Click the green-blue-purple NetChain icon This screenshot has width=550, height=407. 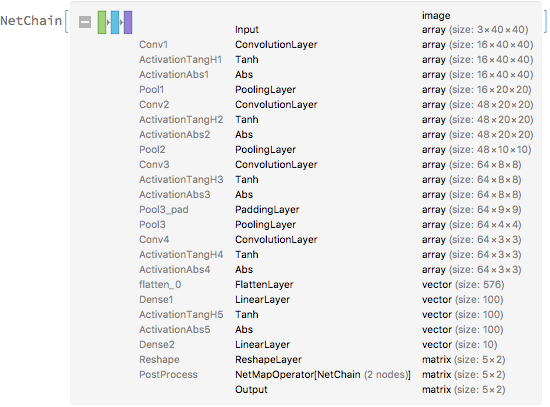115,22
